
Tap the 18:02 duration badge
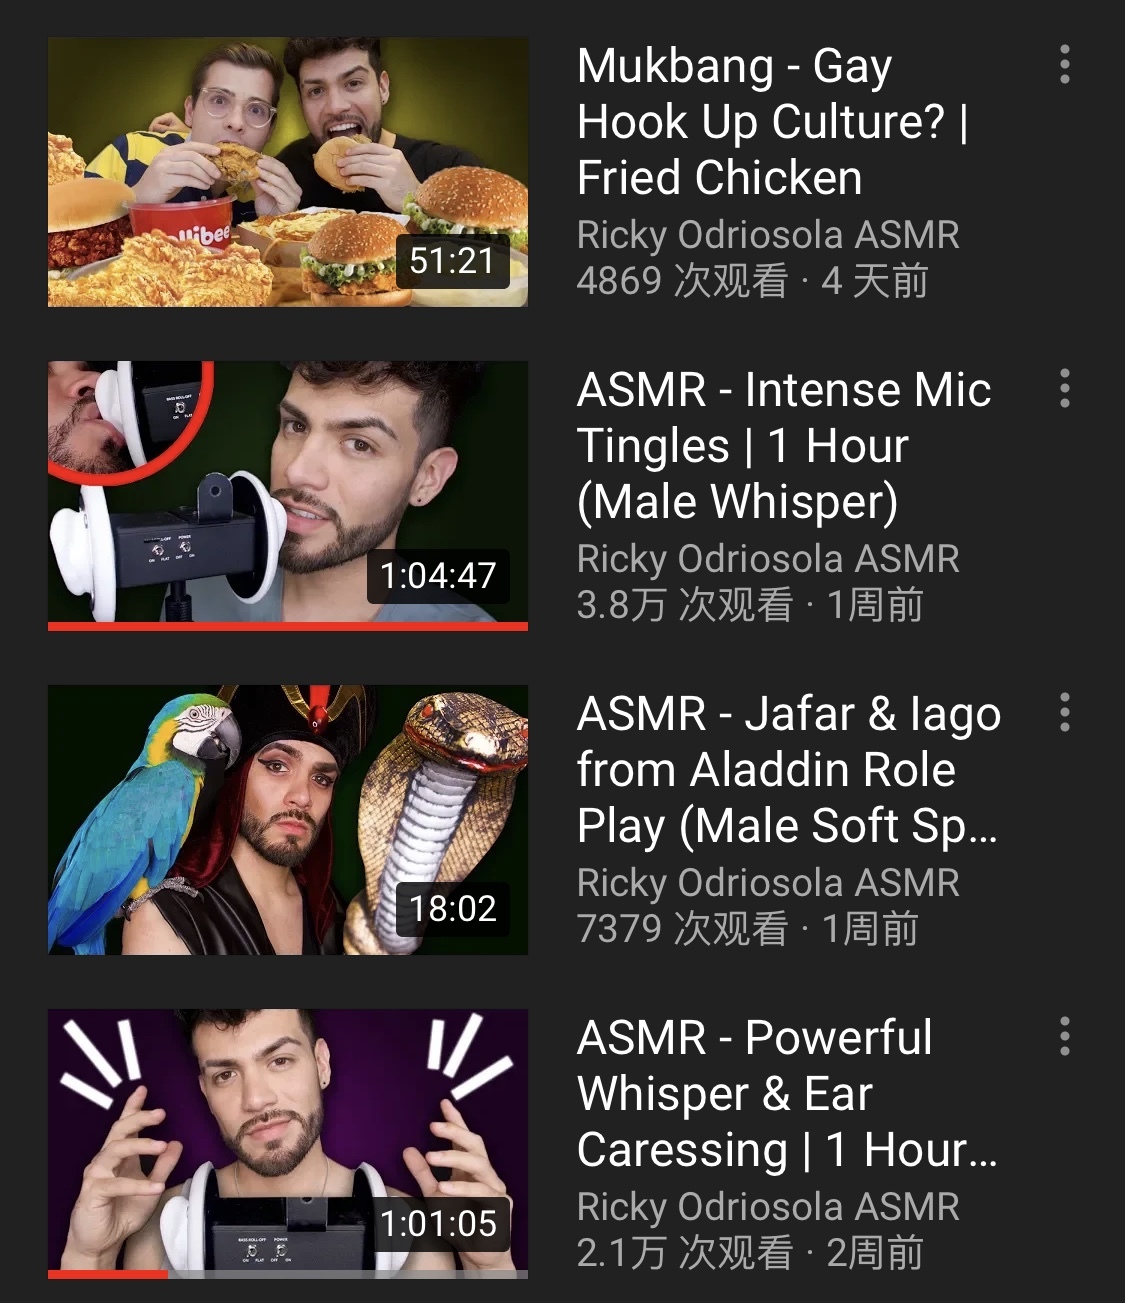coord(452,909)
